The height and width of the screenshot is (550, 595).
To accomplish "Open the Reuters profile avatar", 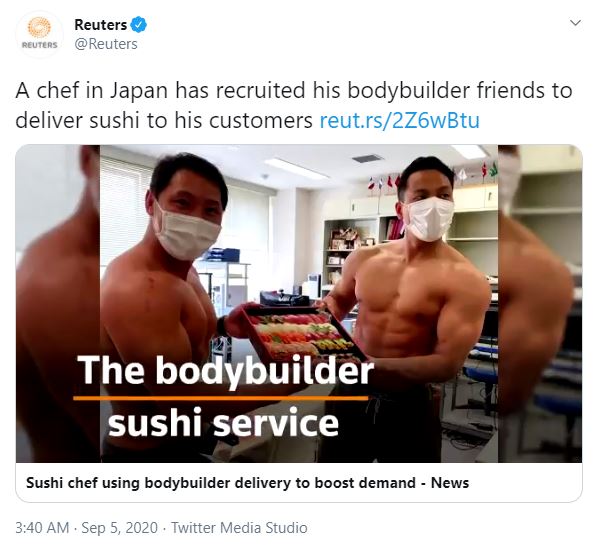I will (39, 34).
